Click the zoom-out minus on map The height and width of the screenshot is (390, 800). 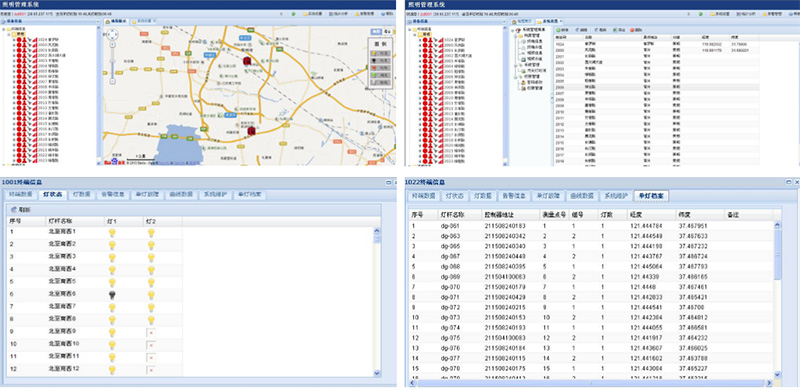coord(112,81)
